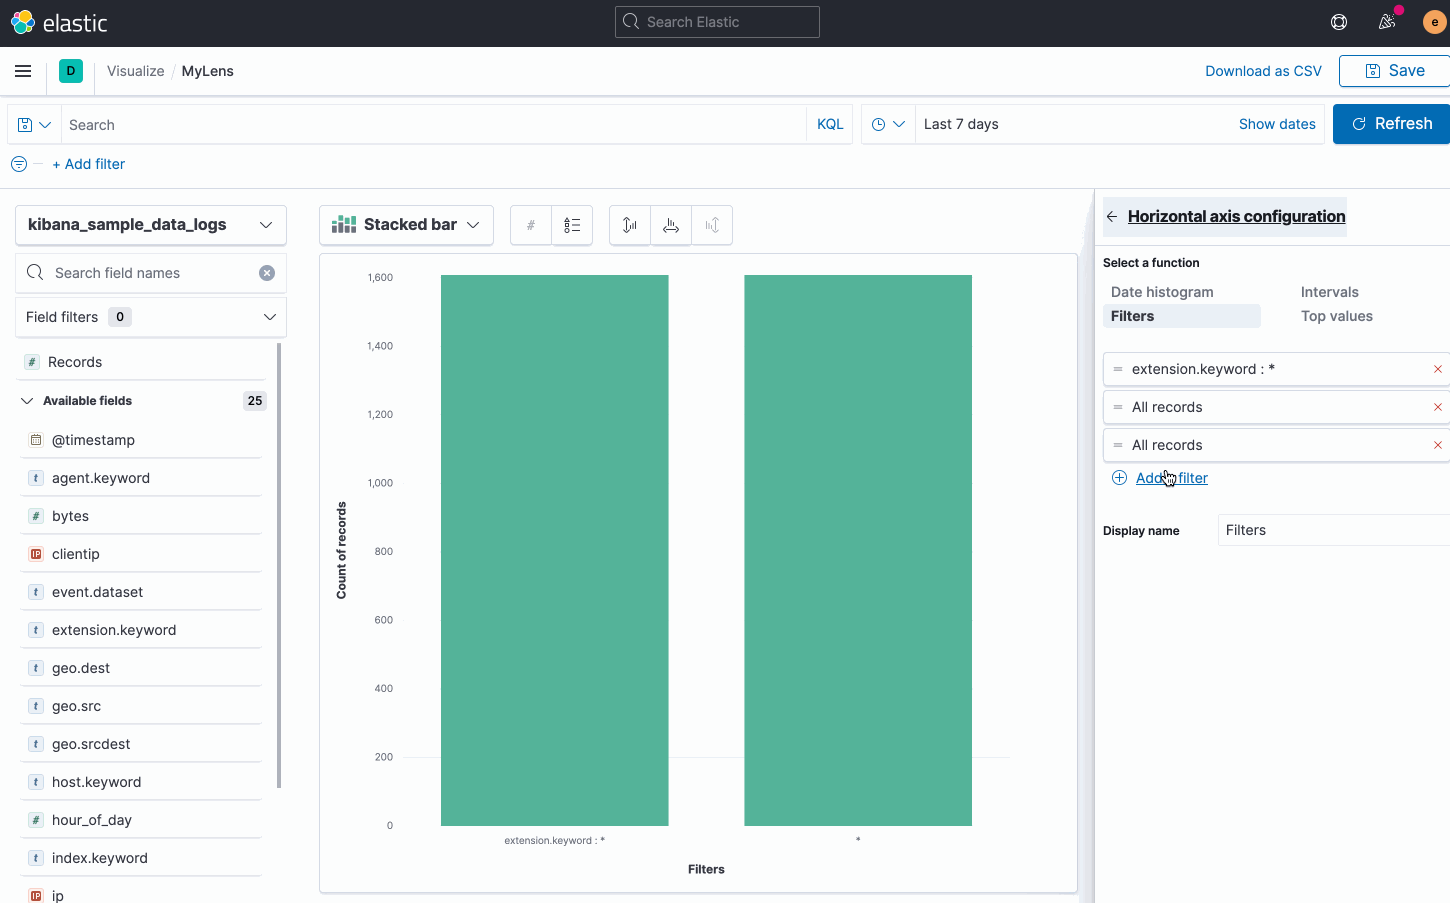
Task: Open the legend settings popover
Action: 571,225
